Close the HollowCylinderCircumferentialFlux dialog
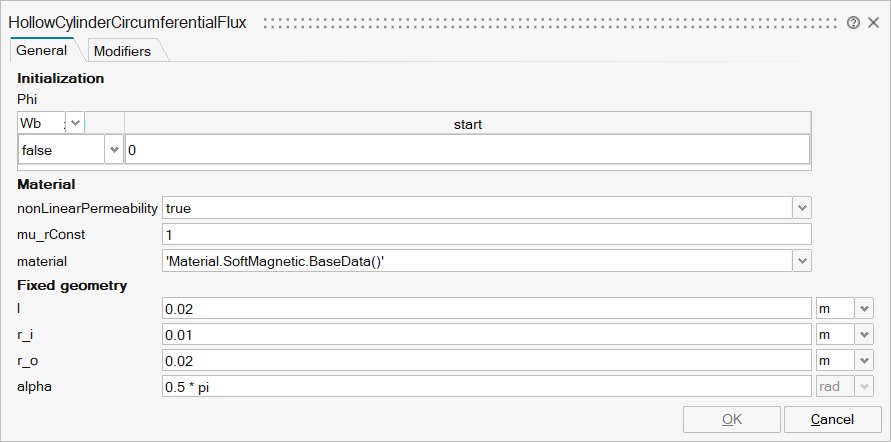This screenshot has height=442, width=891. [x=873, y=22]
